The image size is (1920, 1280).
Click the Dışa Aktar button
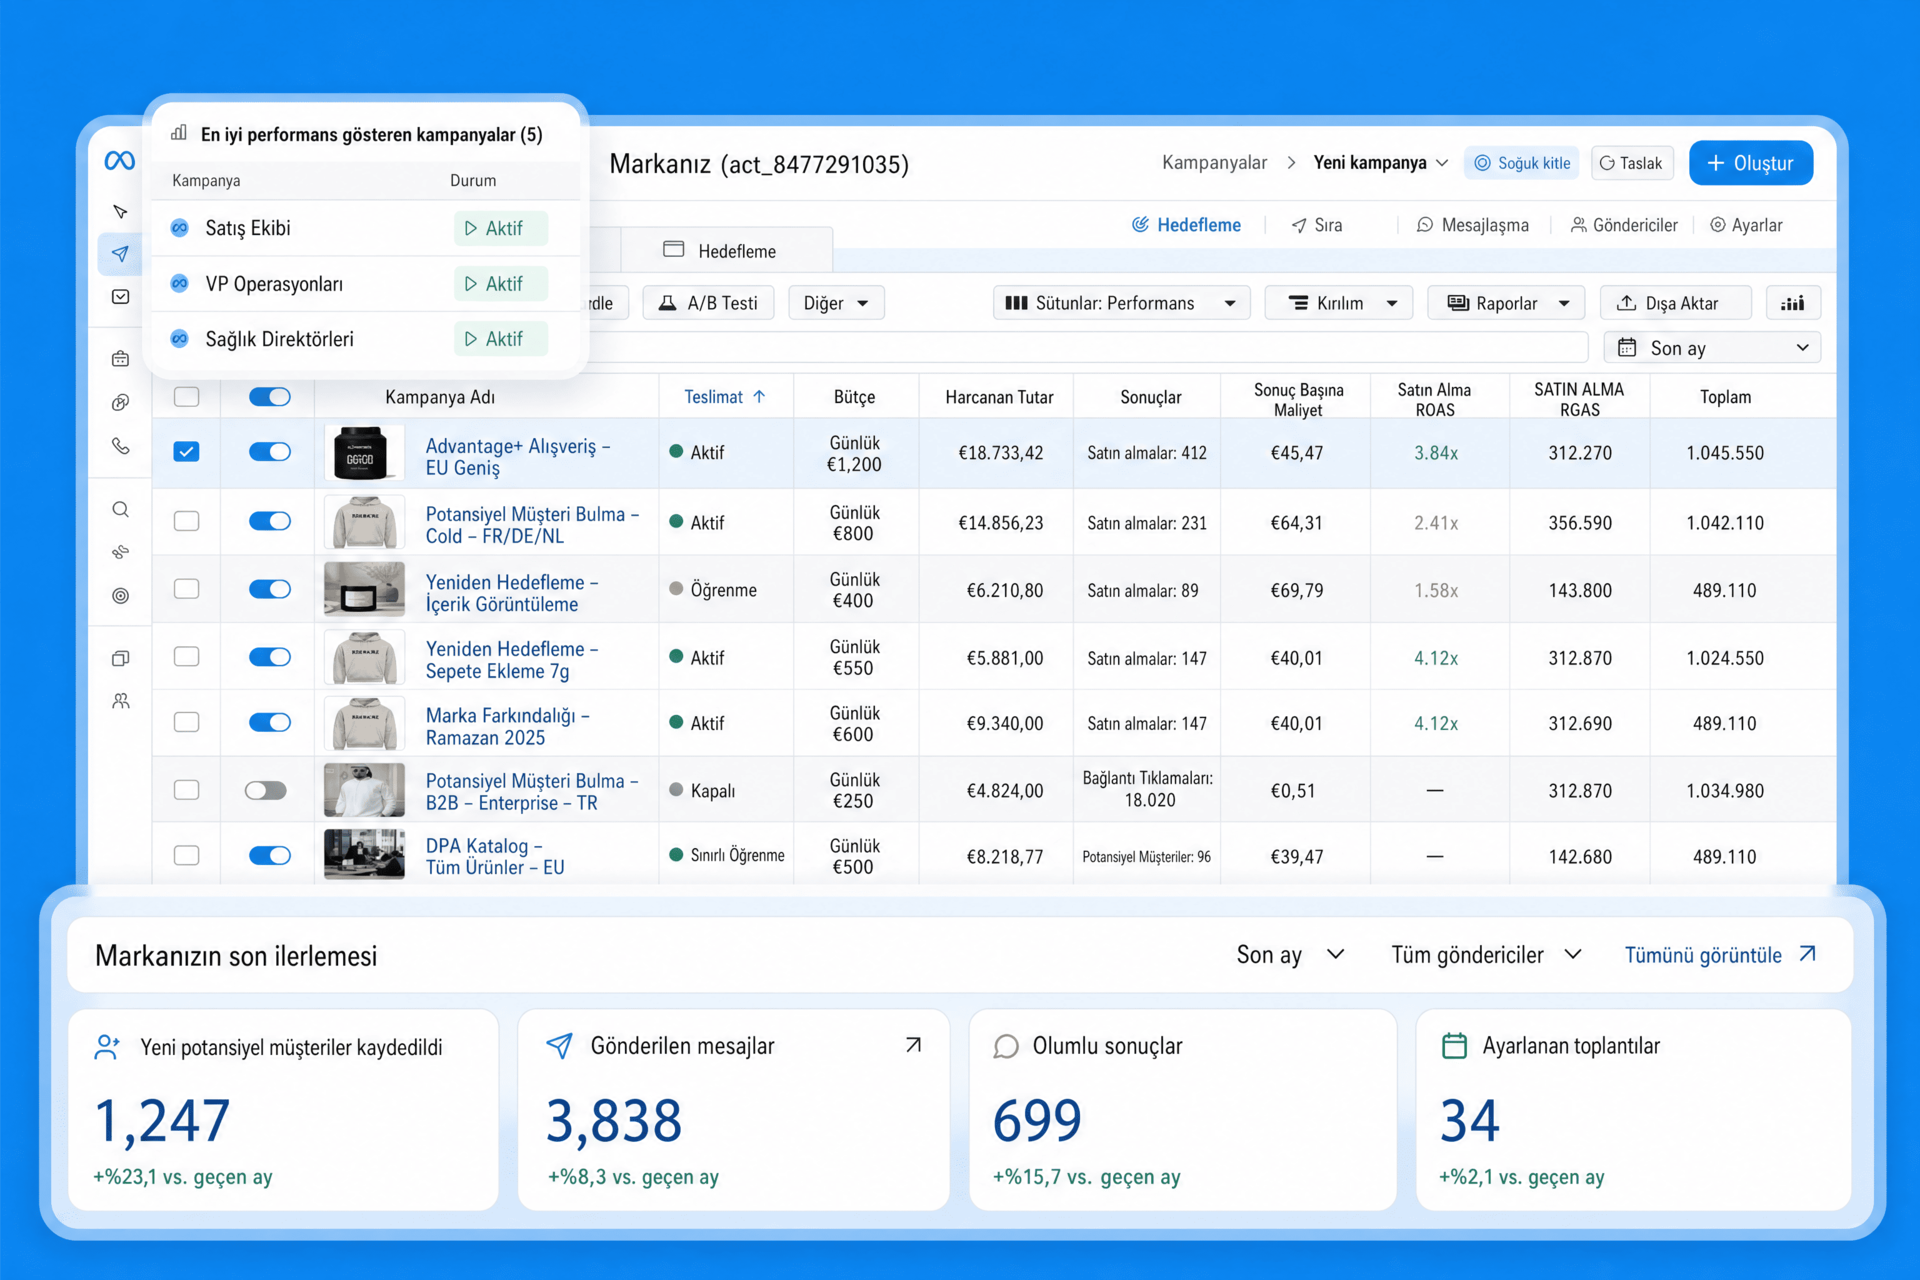tap(1675, 303)
